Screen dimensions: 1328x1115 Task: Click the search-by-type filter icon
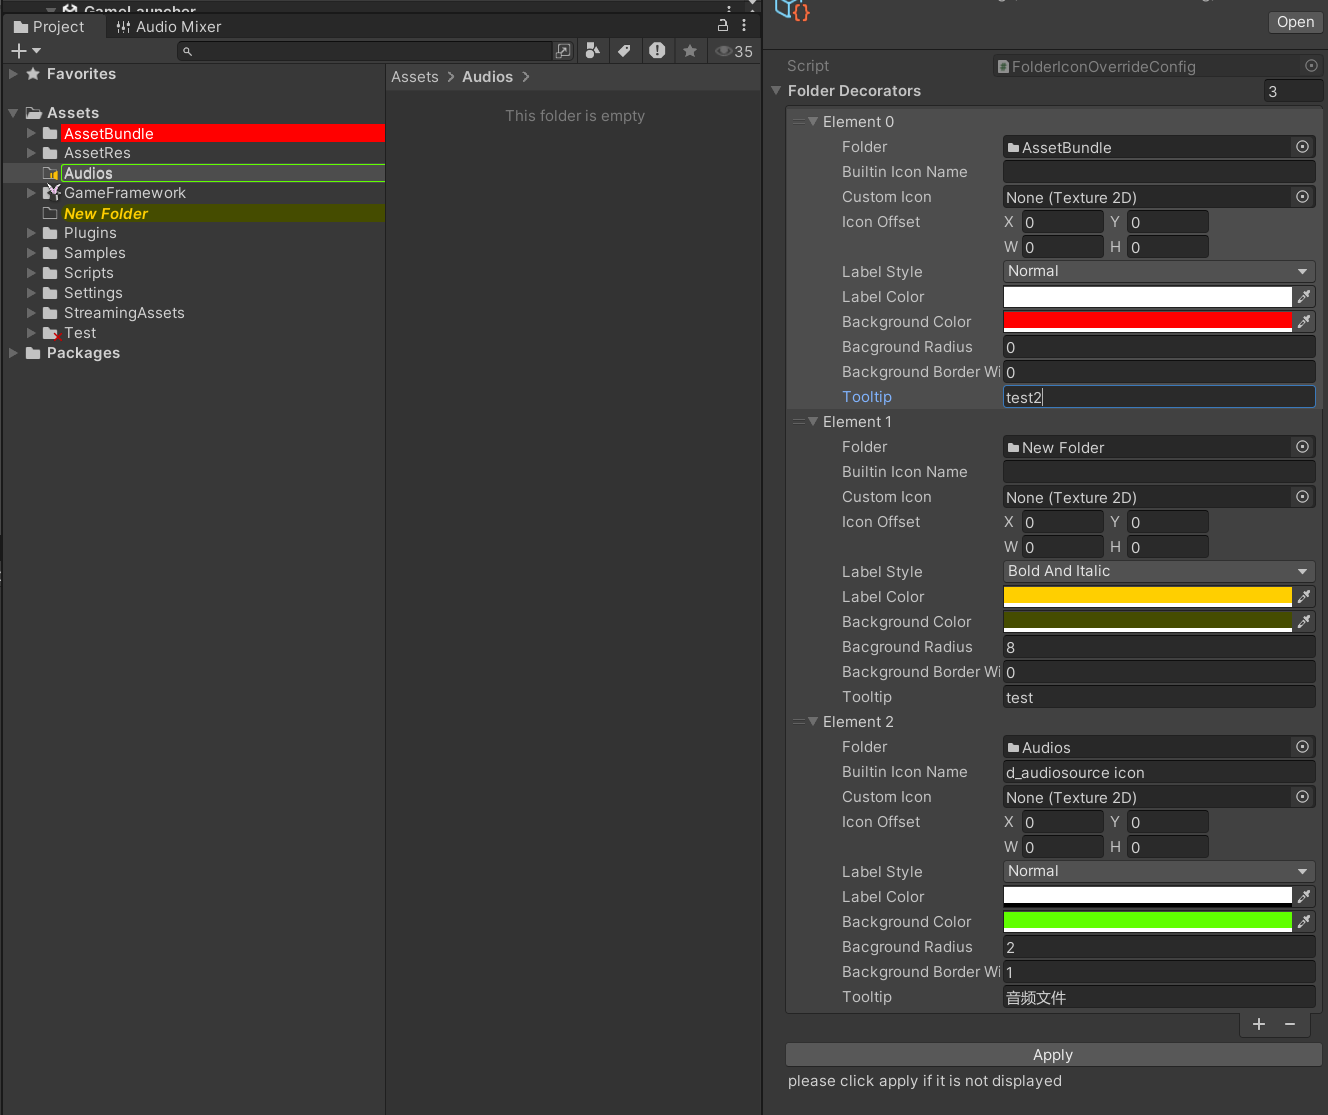(593, 51)
